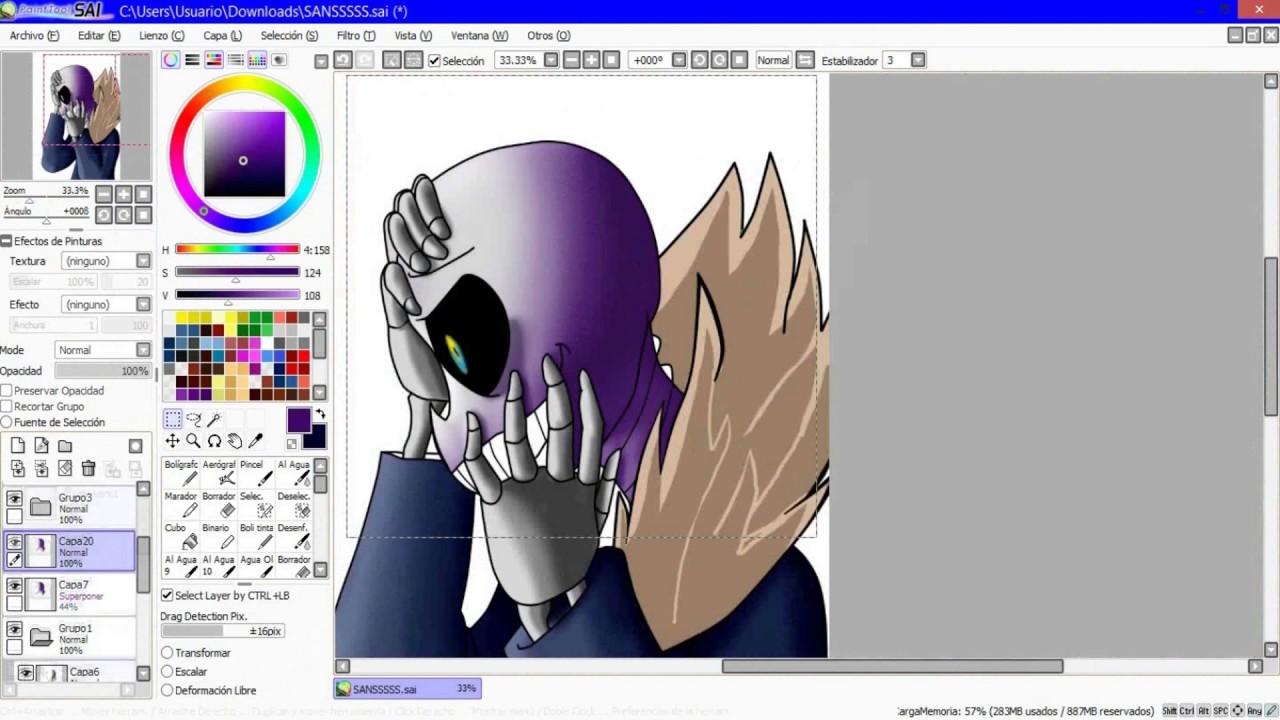Open the Lienzo menu
Screen dimensions: 1280x720
coord(161,35)
